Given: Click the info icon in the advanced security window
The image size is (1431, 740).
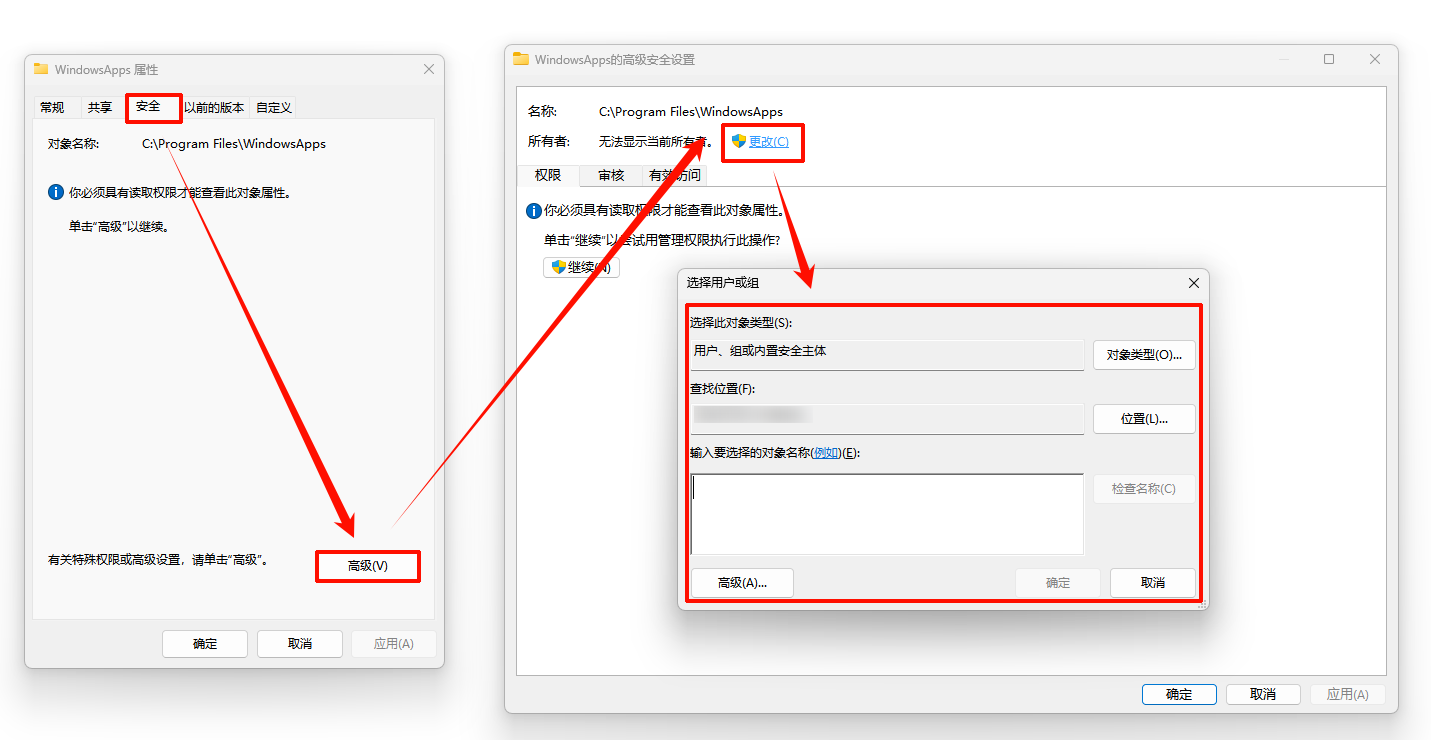Looking at the screenshot, I should point(533,210).
